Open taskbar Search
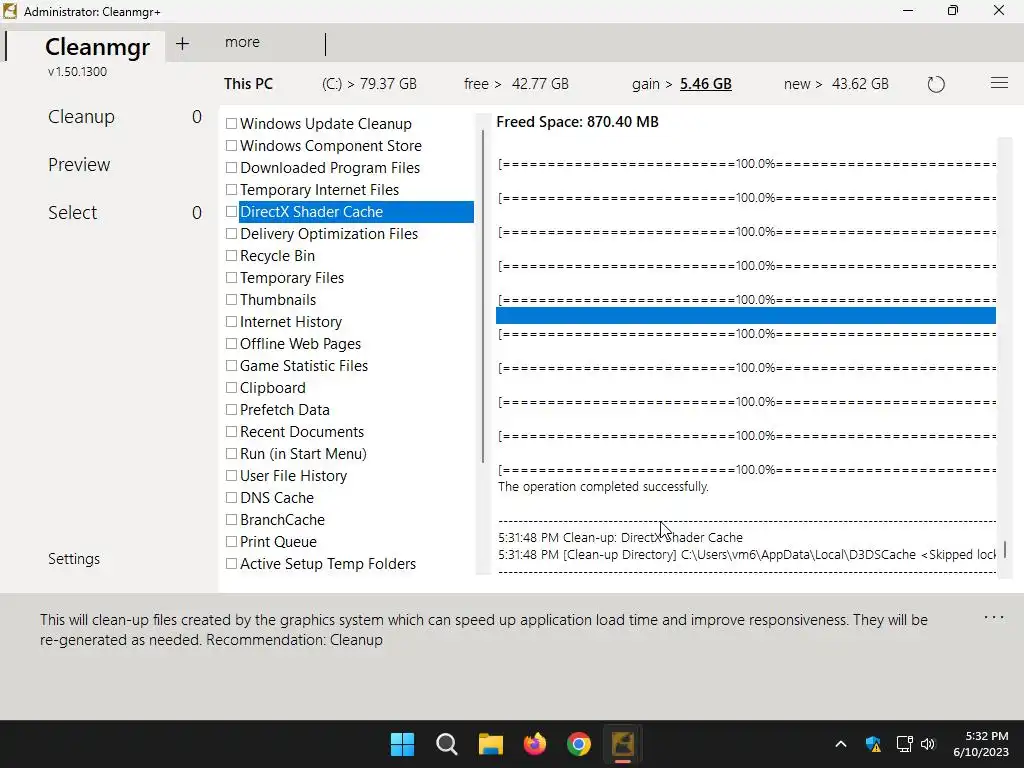The height and width of the screenshot is (768, 1024). [x=447, y=744]
